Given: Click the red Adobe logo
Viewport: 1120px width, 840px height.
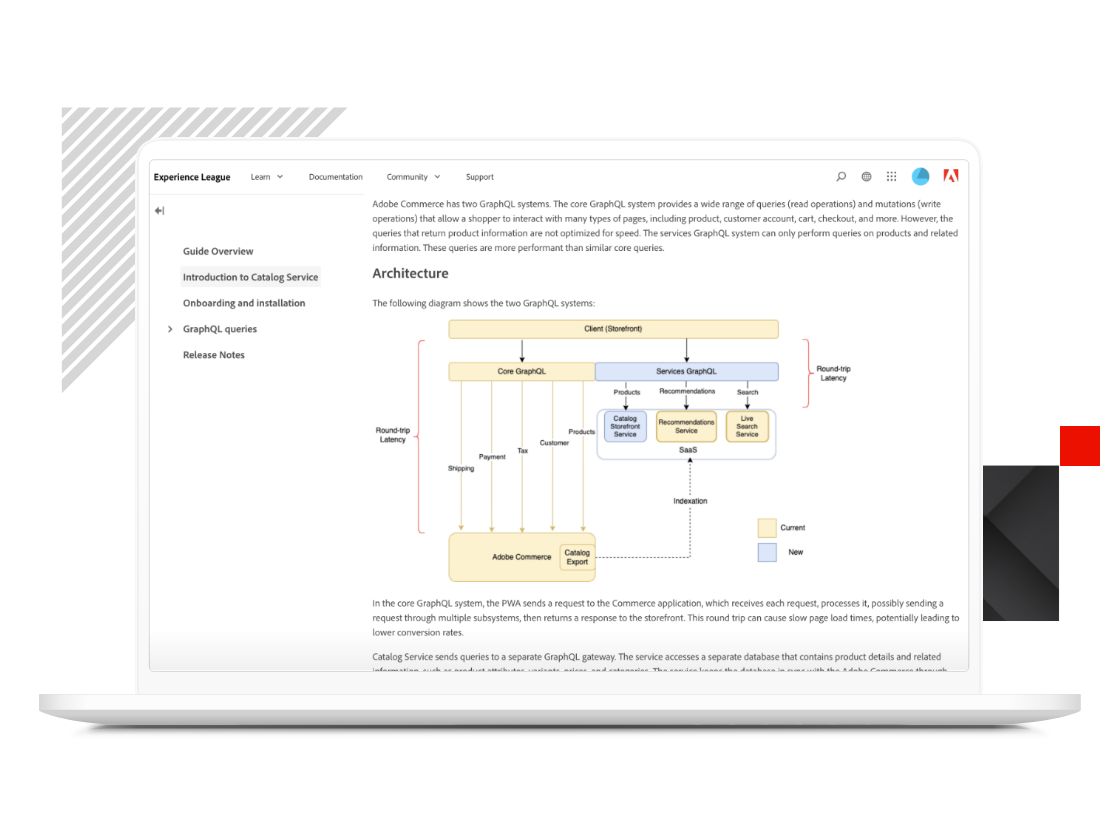Looking at the screenshot, I should (951, 176).
